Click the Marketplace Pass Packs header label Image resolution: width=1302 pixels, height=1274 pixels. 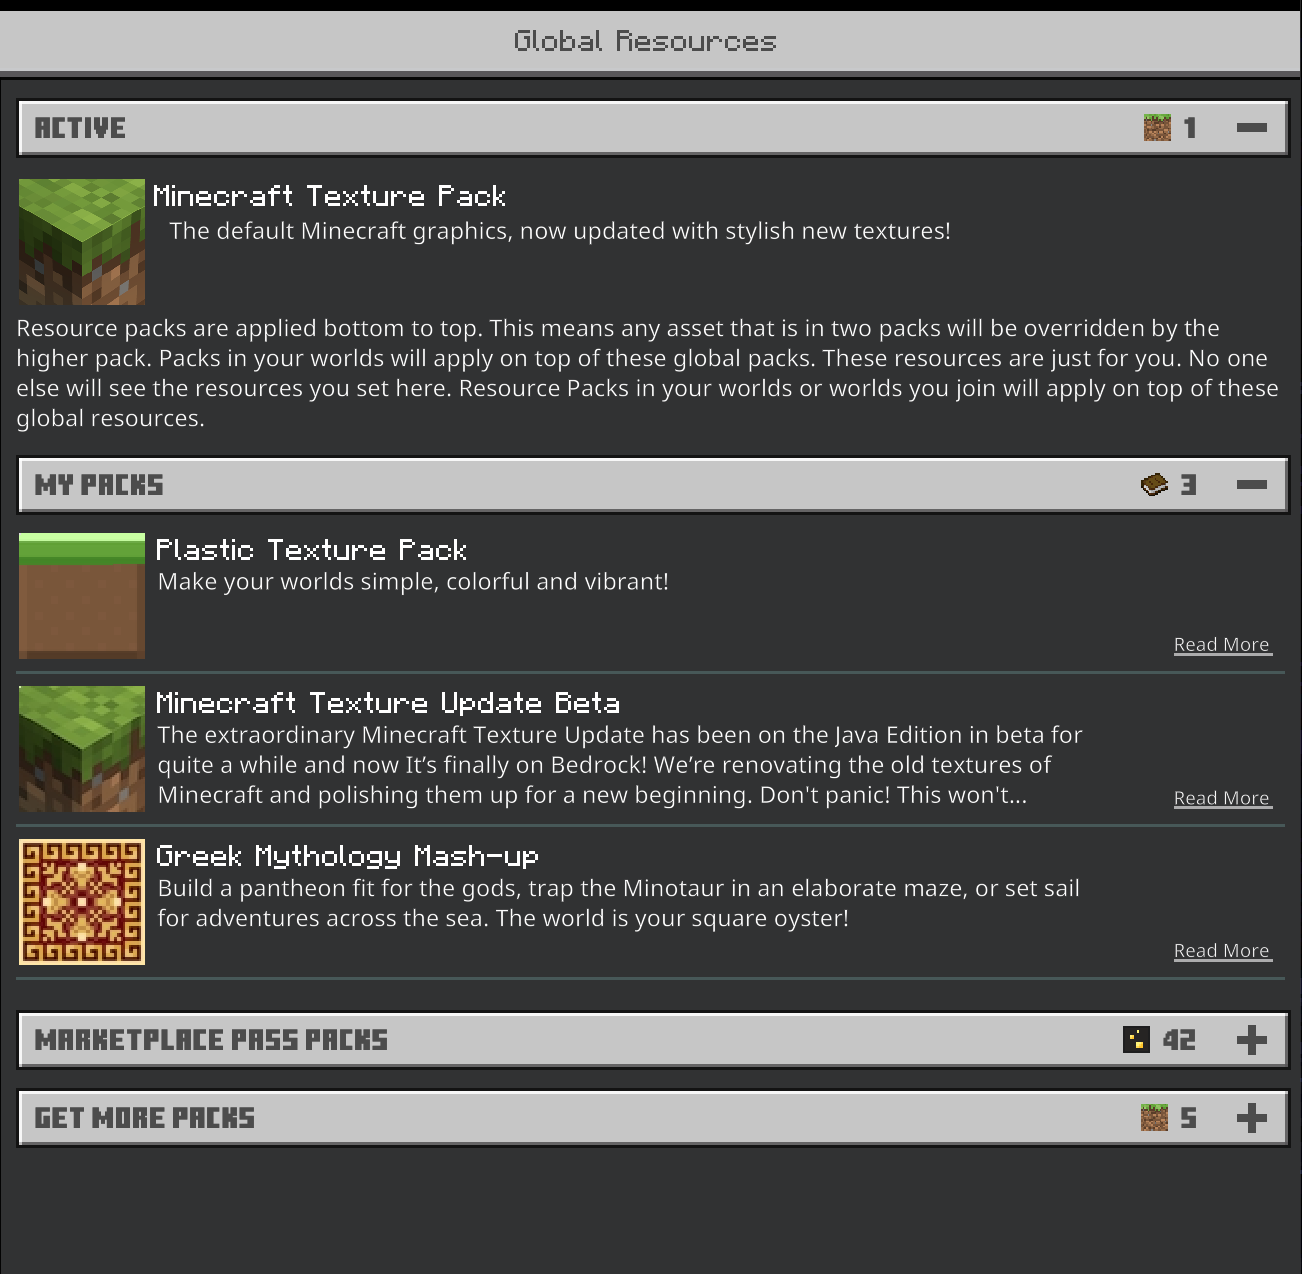click(x=211, y=1040)
